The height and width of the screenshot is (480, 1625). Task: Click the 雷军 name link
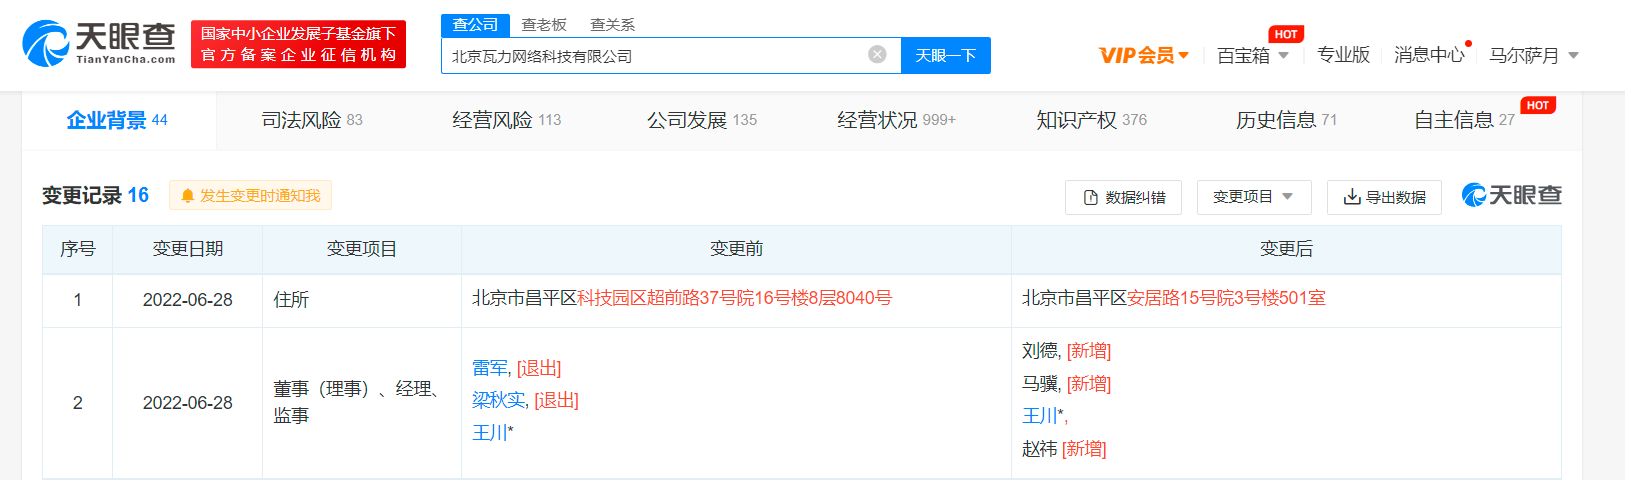click(x=489, y=368)
